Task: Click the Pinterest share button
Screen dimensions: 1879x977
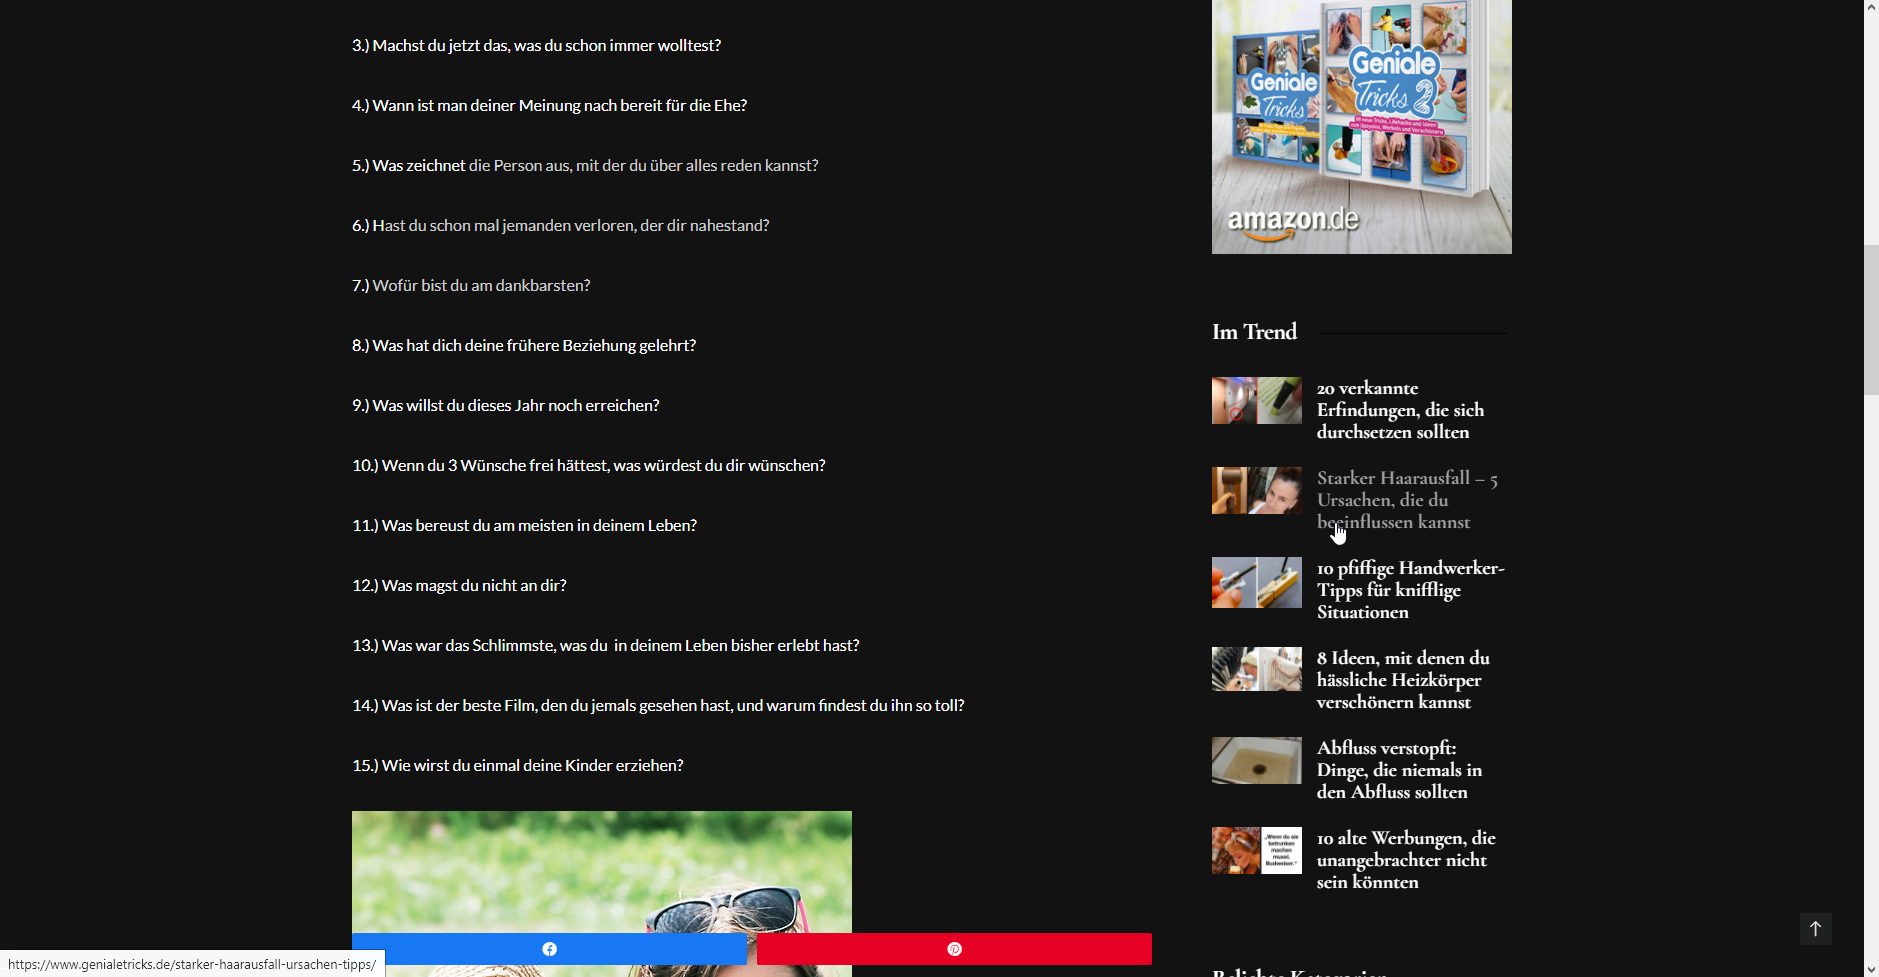Action: coord(954,949)
